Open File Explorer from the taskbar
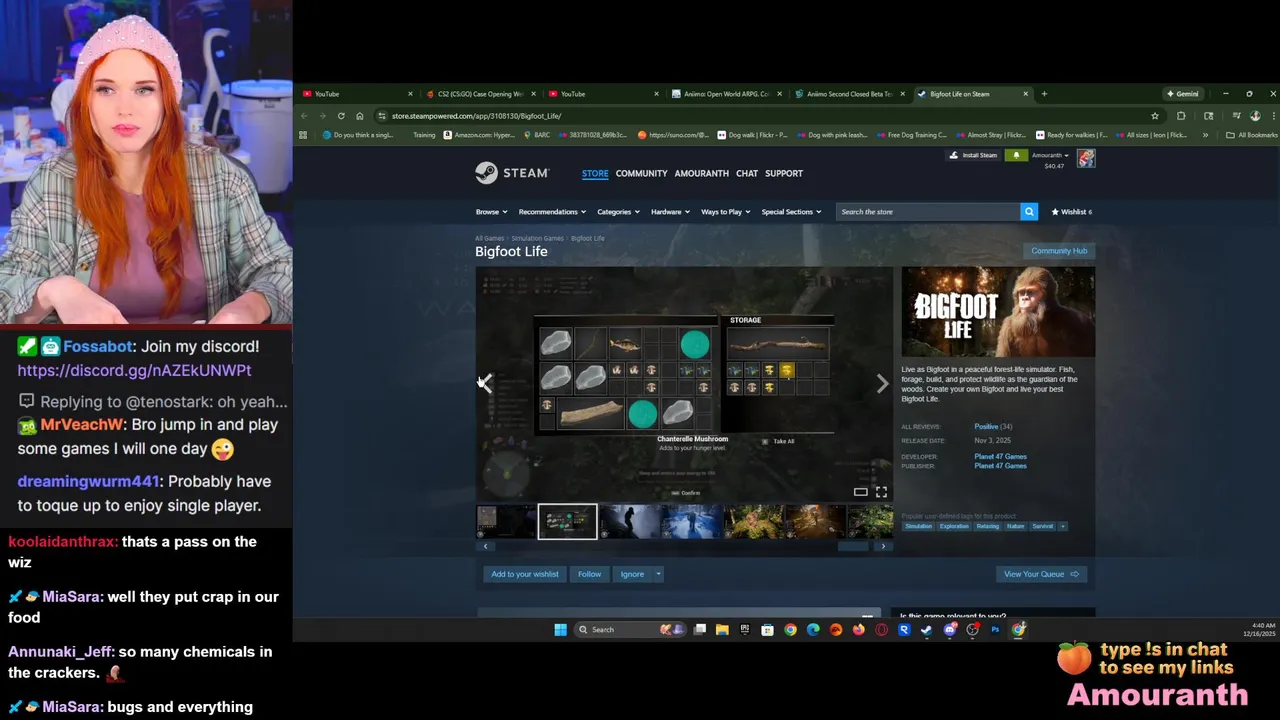Screen dimensions: 1280x720 [722, 630]
